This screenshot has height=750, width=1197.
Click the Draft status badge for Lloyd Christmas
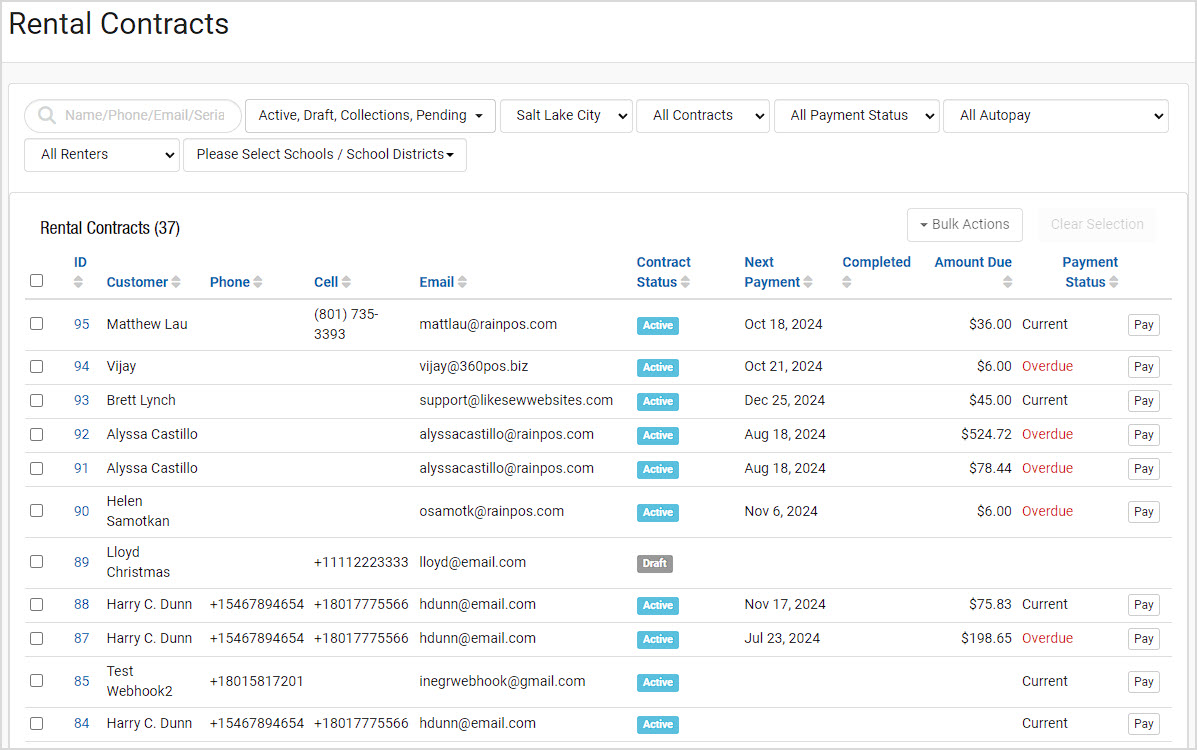pyautogui.click(x=655, y=563)
